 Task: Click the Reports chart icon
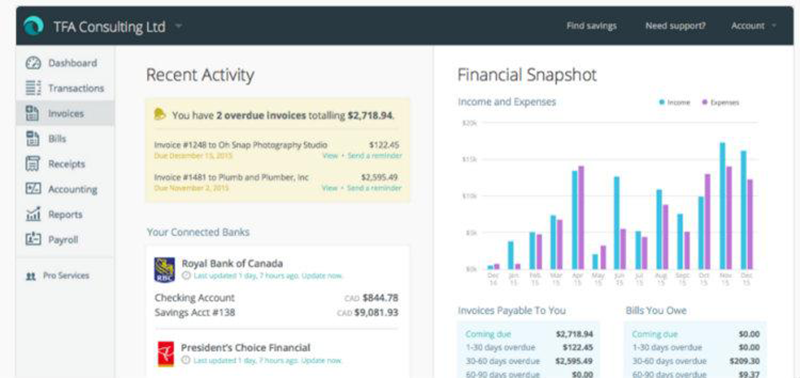coord(33,214)
